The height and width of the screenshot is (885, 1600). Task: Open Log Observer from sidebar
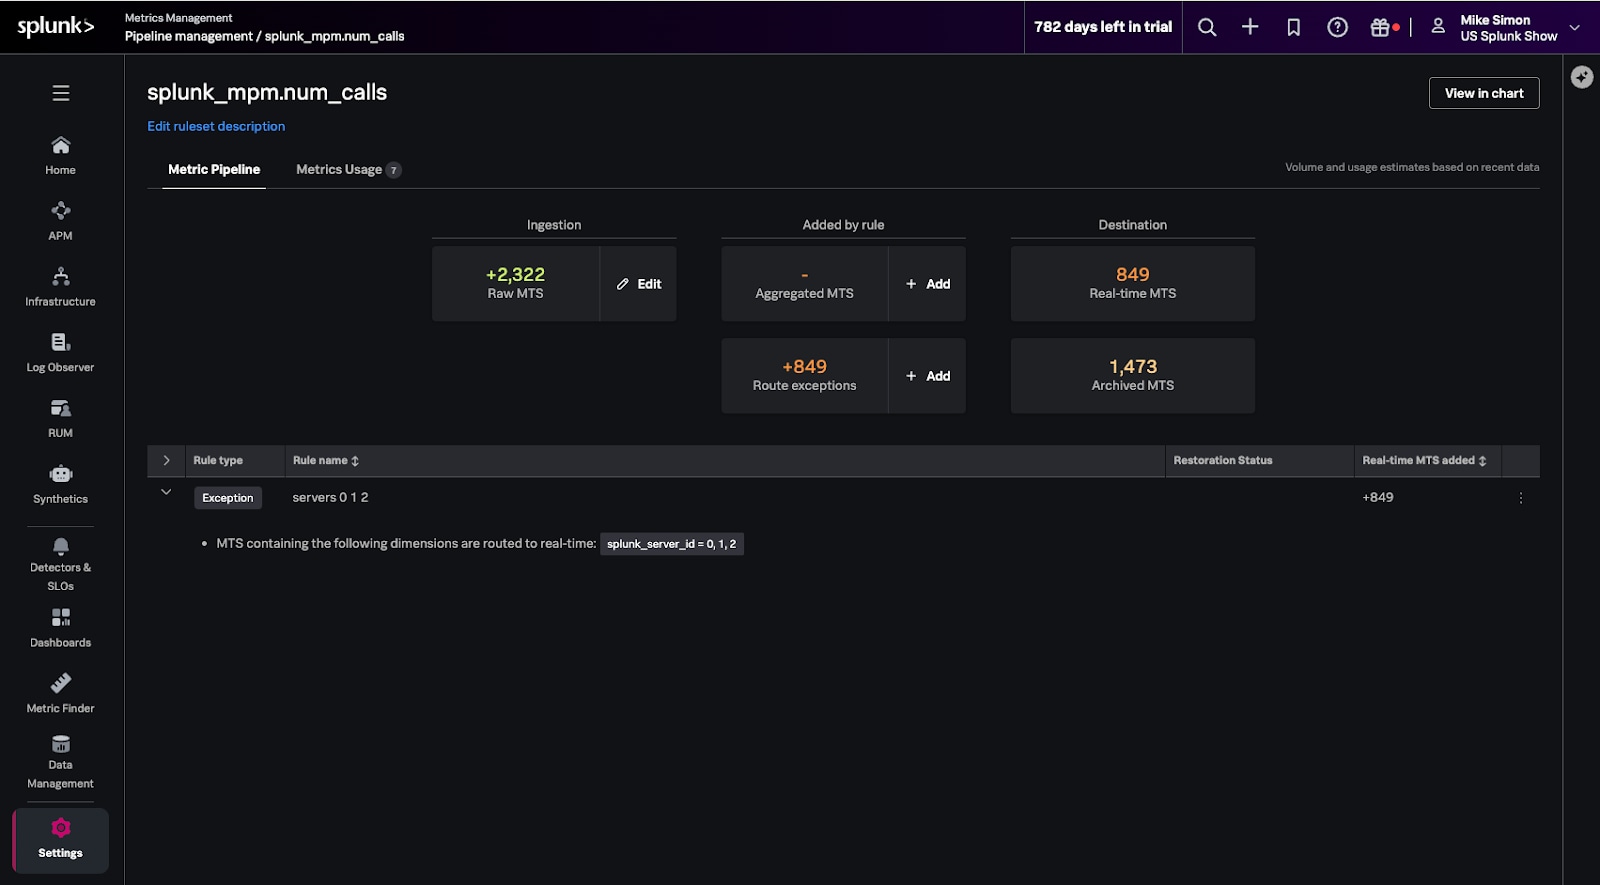pyautogui.click(x=60, y=353)
